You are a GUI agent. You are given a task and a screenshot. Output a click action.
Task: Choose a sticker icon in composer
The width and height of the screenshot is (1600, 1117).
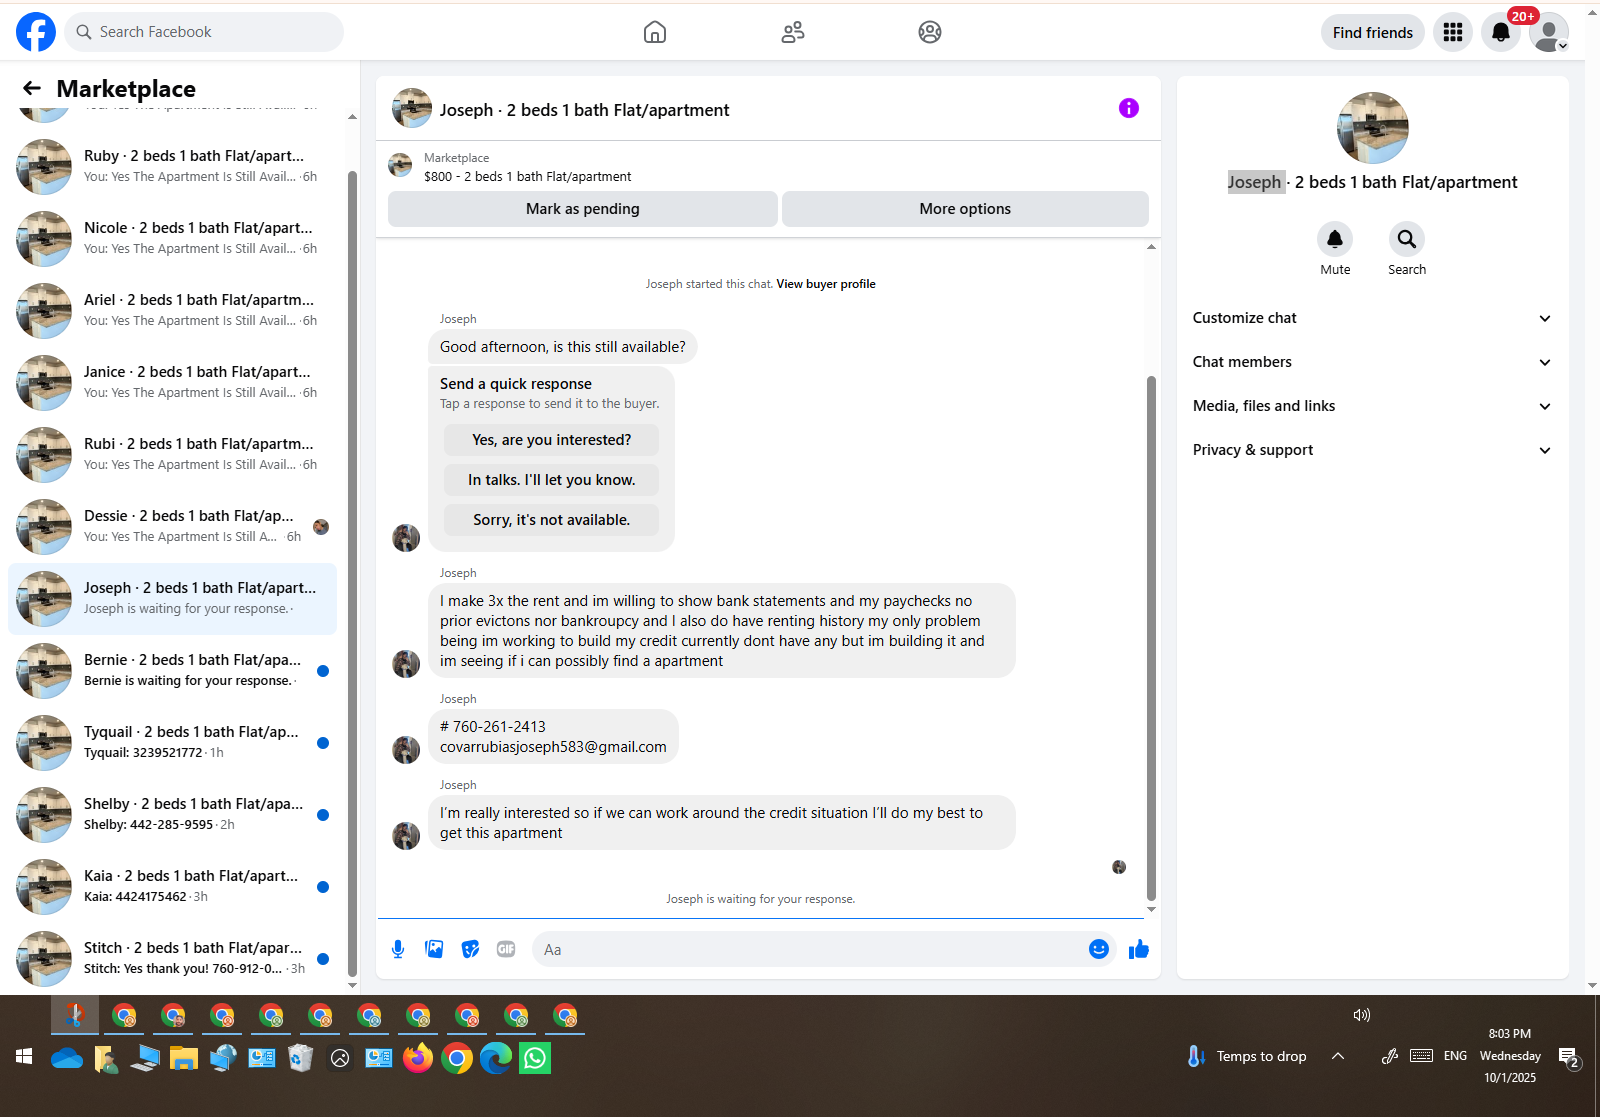point(470,949)
